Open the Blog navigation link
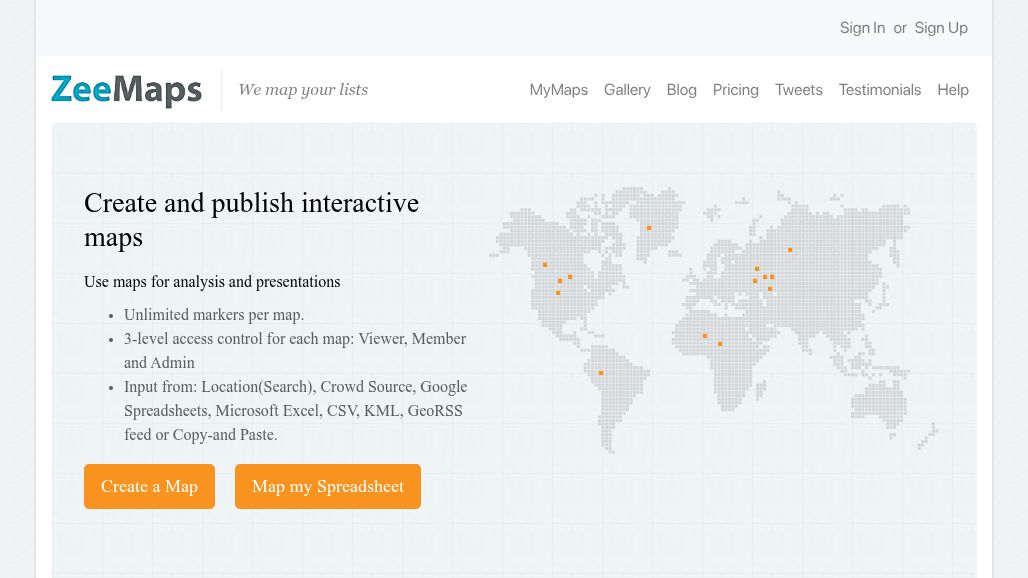 [681, 90]
